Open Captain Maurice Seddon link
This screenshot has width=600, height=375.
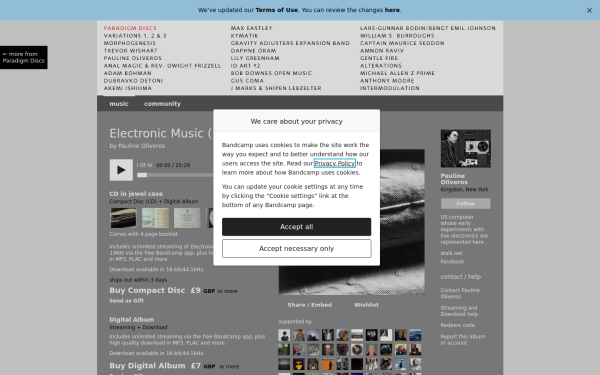(x=402, y=43)
